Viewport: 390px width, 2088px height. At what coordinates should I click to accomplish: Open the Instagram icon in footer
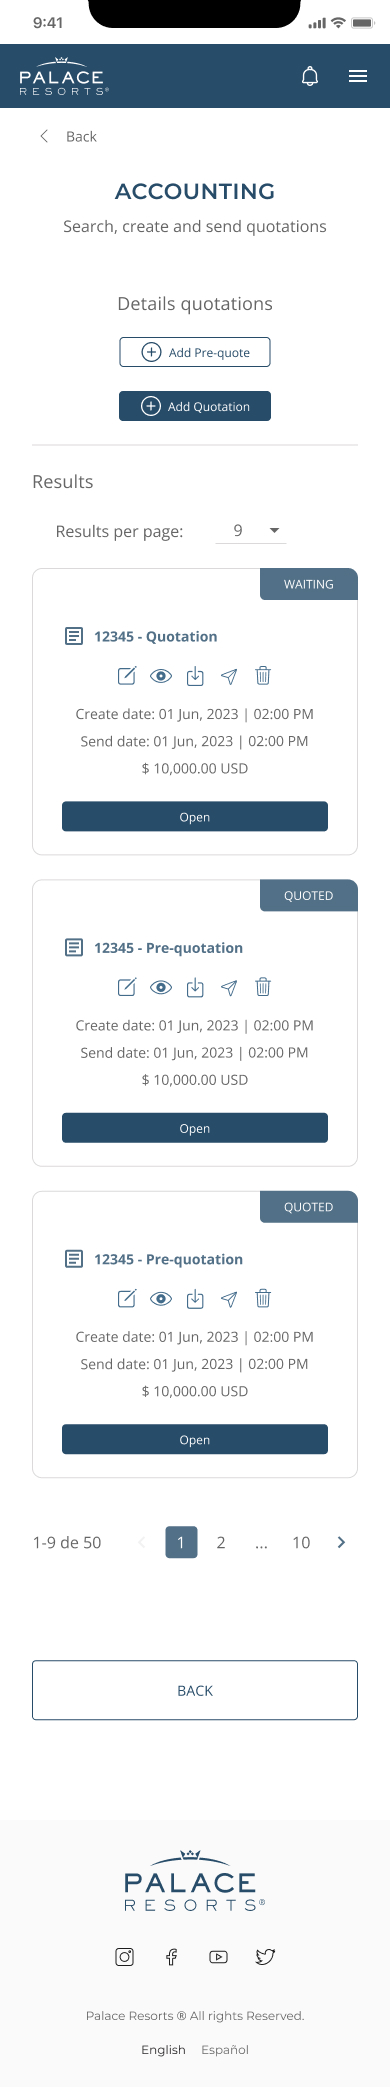[125, 1957]
